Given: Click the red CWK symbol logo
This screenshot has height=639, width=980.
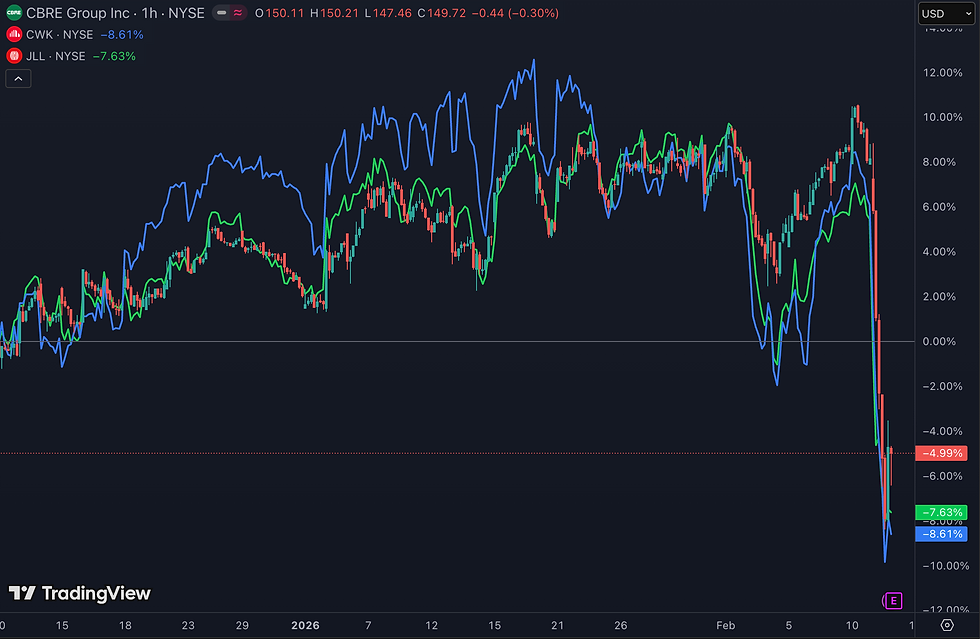Looking at the screenshot, I should point(14,34).
